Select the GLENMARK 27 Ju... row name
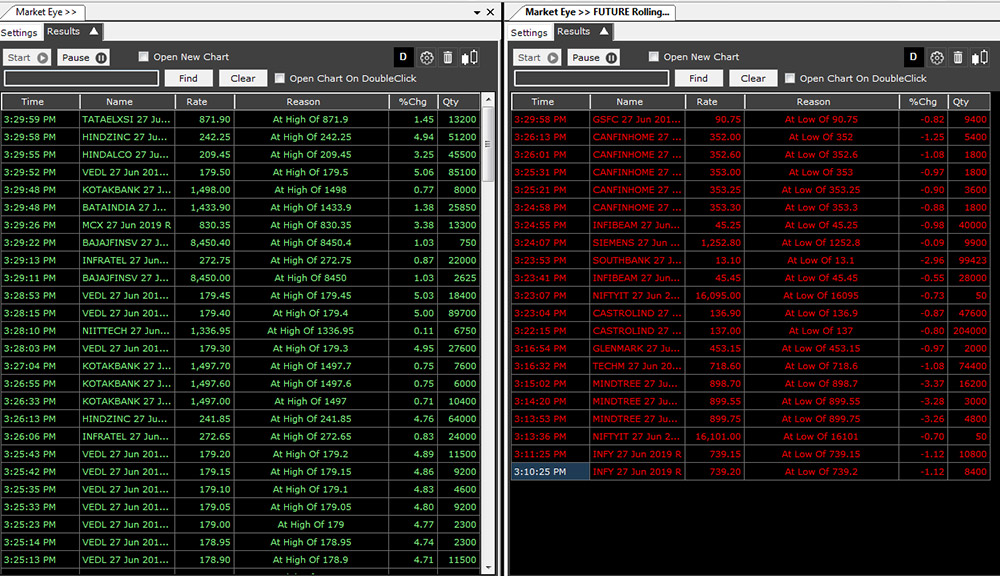Viewport: 1000px width, 576px height. pos(636,348)
